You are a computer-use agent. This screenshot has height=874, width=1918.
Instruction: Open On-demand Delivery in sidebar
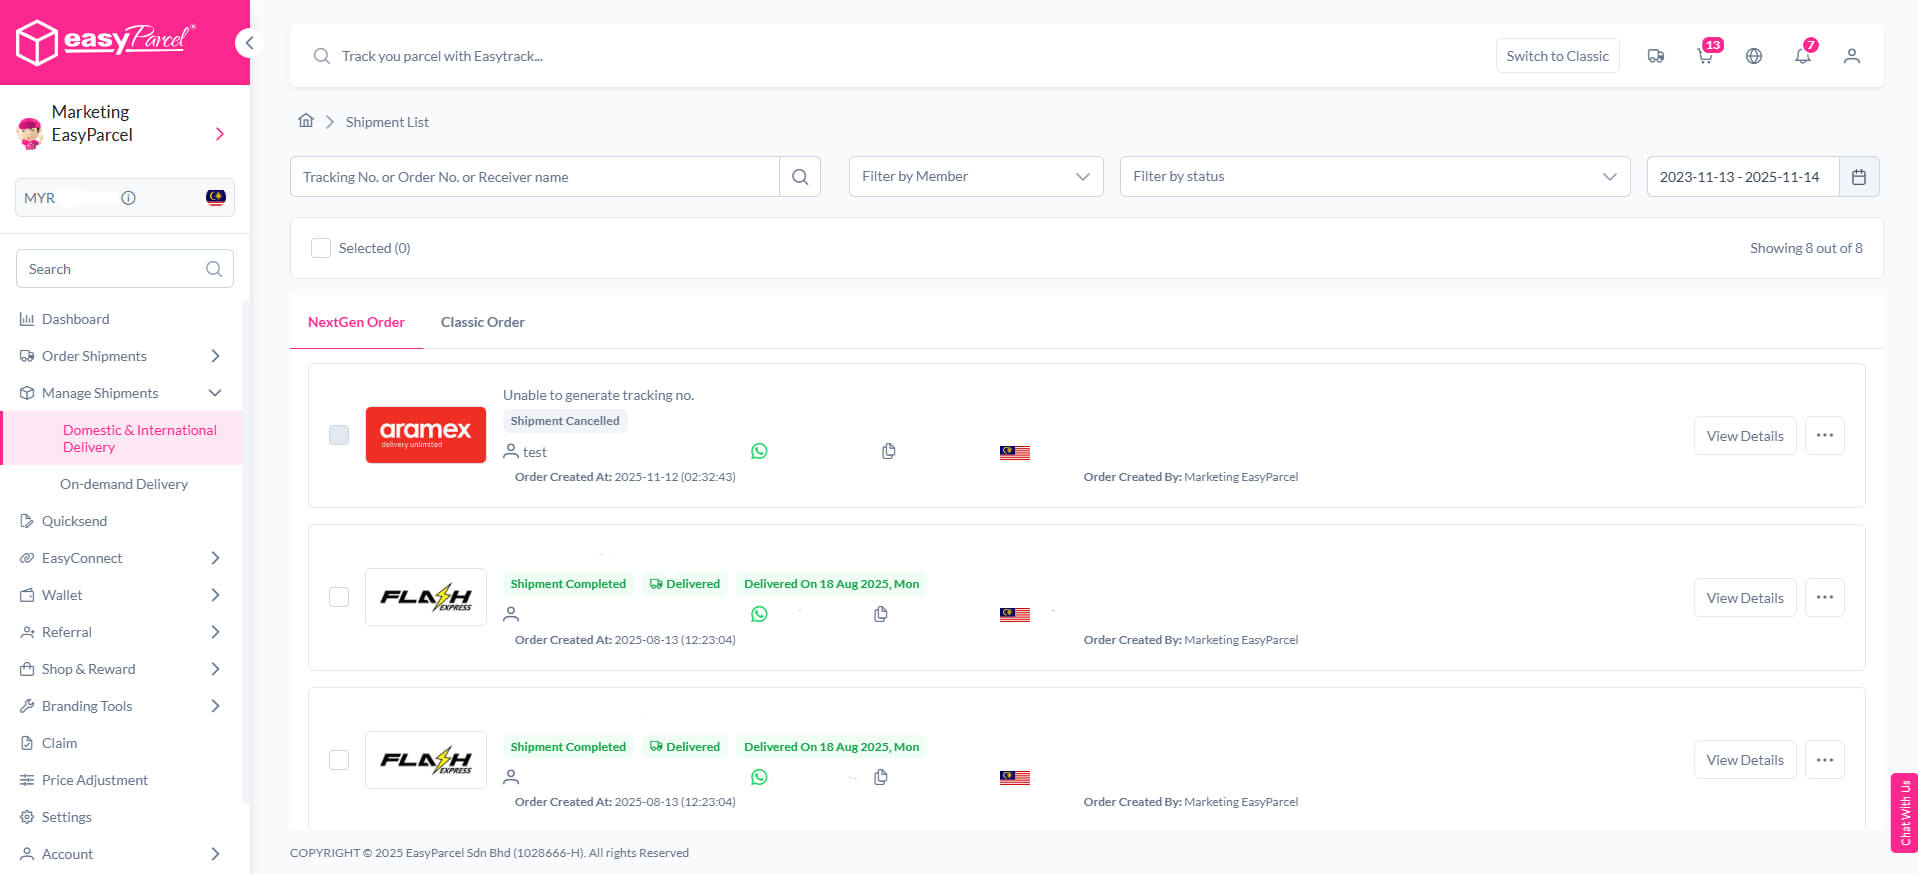tap(124, 484)
